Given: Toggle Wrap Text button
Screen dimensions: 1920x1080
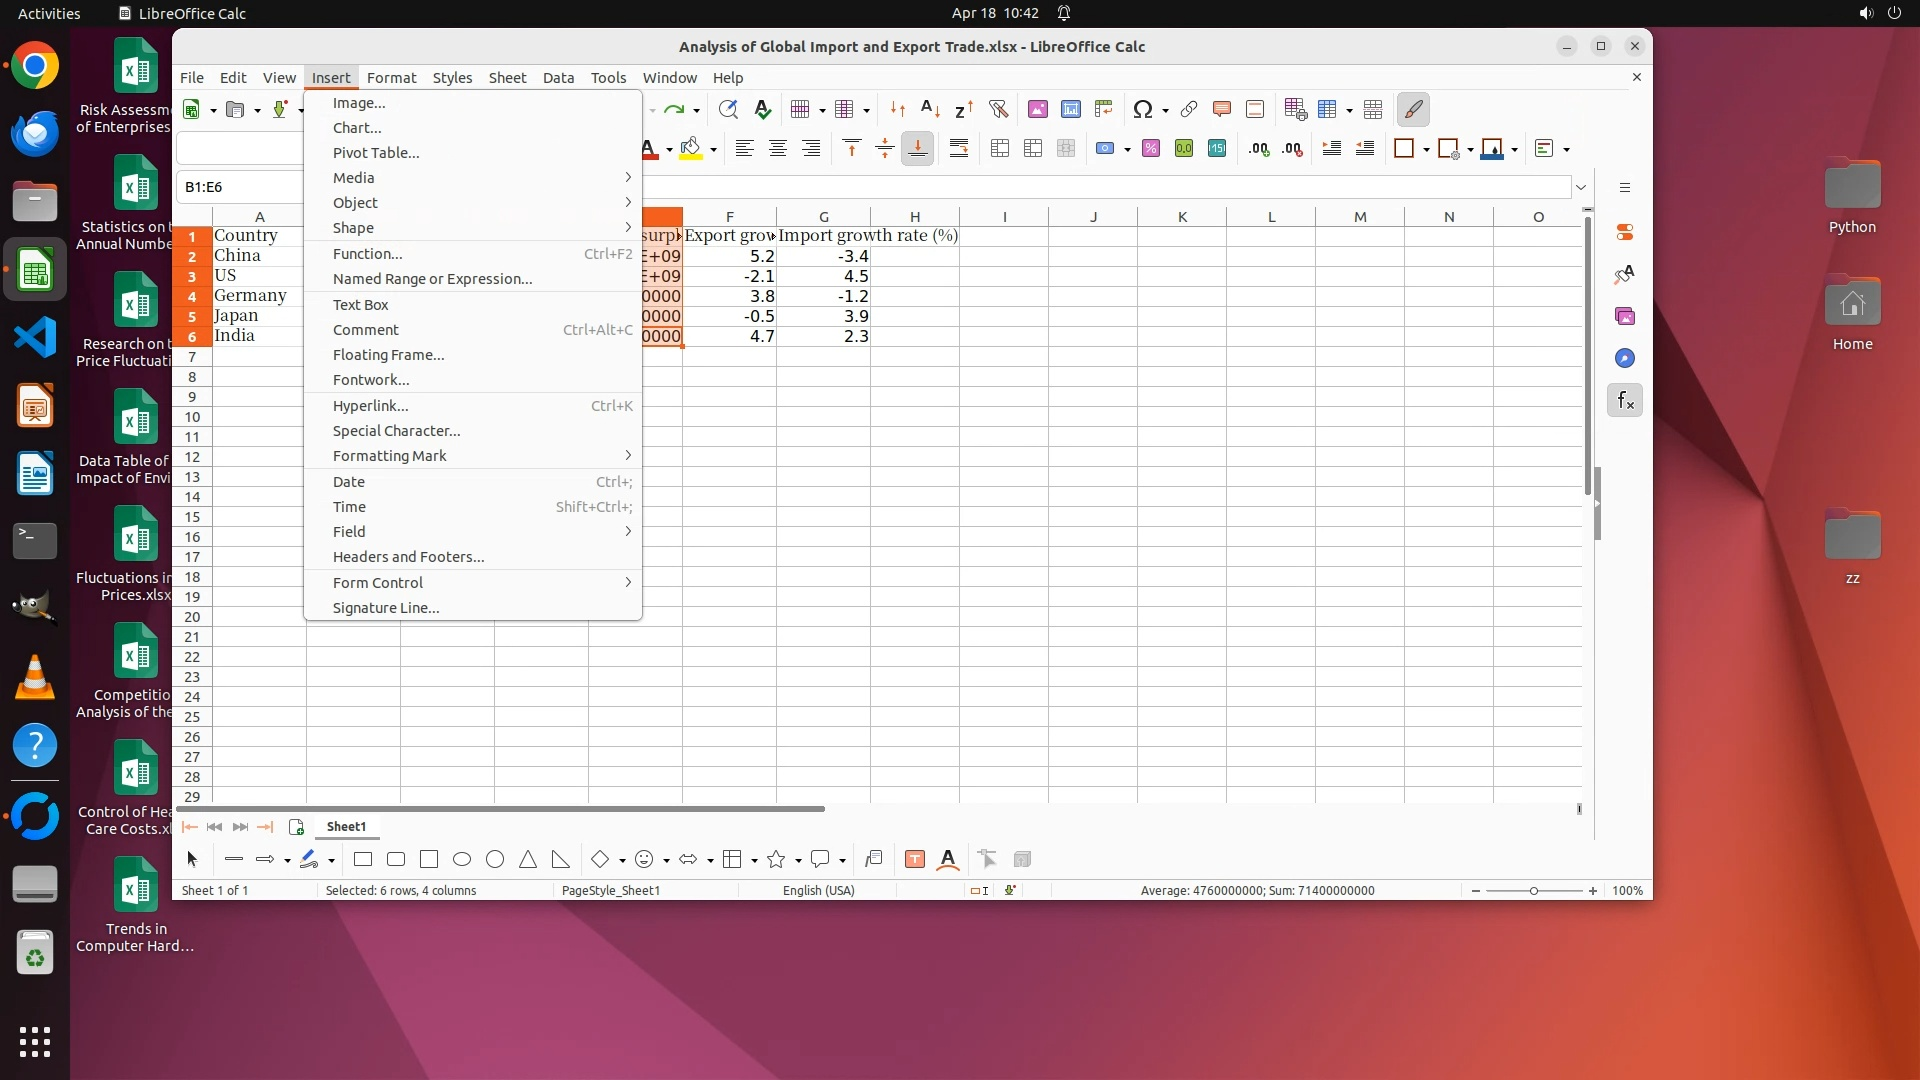Looking at the screenshot, I should [x=959, y=149].
